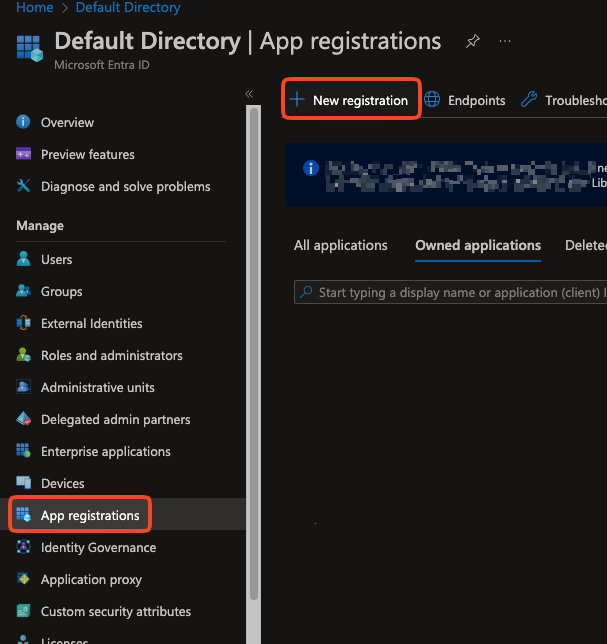Screen dimensions: 607x644
Task: Click the Custom security attributes icon
Action: click(23, 611)
